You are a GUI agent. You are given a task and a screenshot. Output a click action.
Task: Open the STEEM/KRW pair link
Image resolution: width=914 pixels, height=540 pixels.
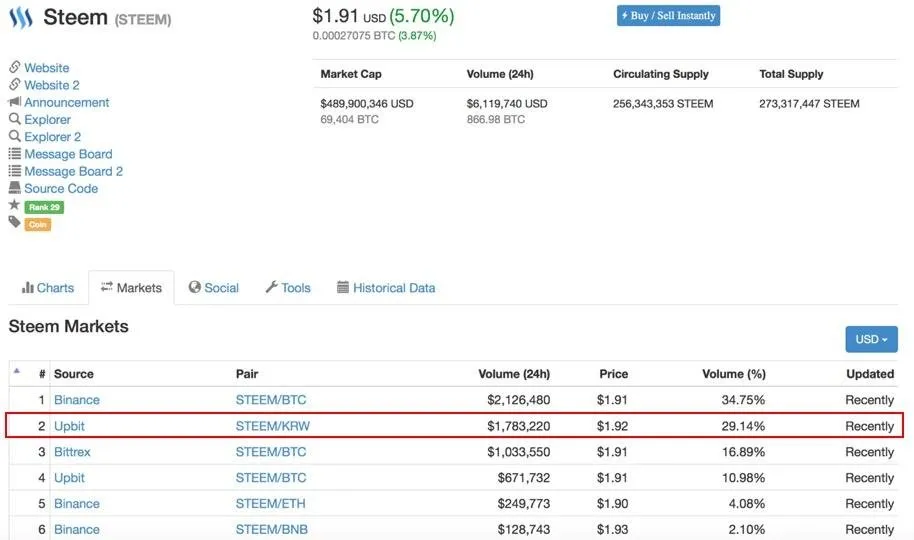(273, 426)
